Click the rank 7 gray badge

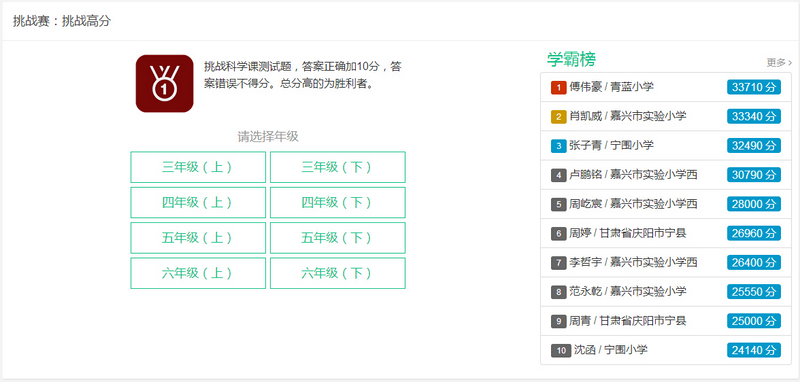pyautogui.click(x=559, y=263)
